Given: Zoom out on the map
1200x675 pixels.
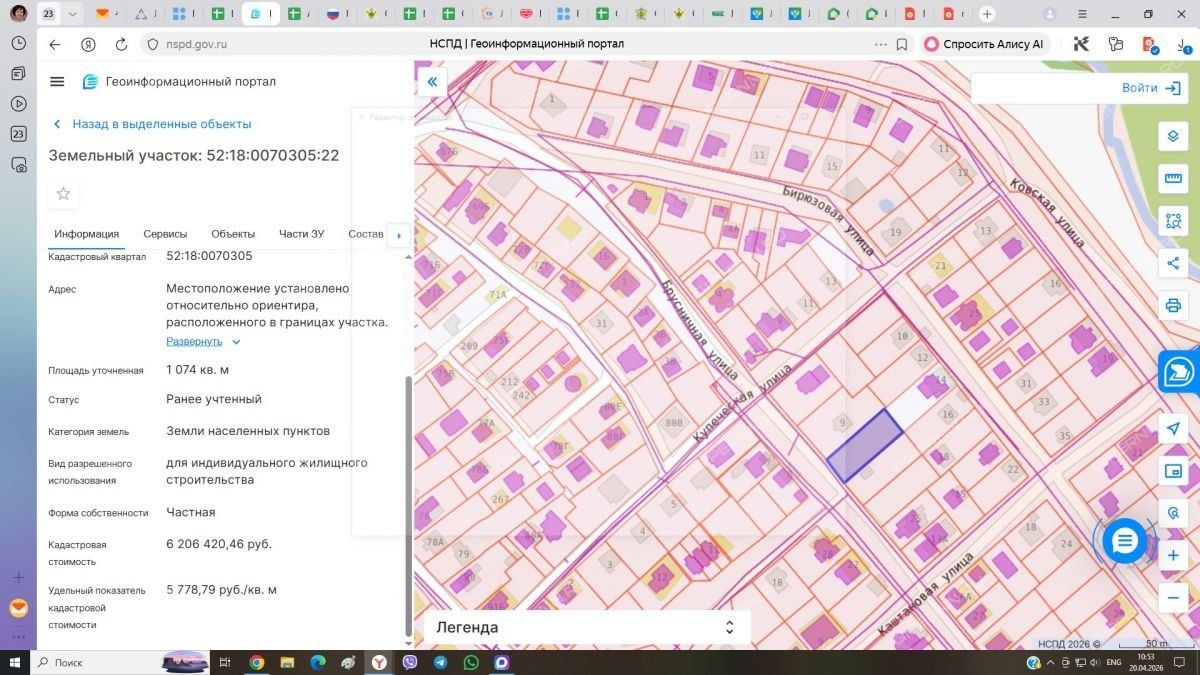Looking at the screenshot, I should pyautogui.click(x=1173, y=597).
